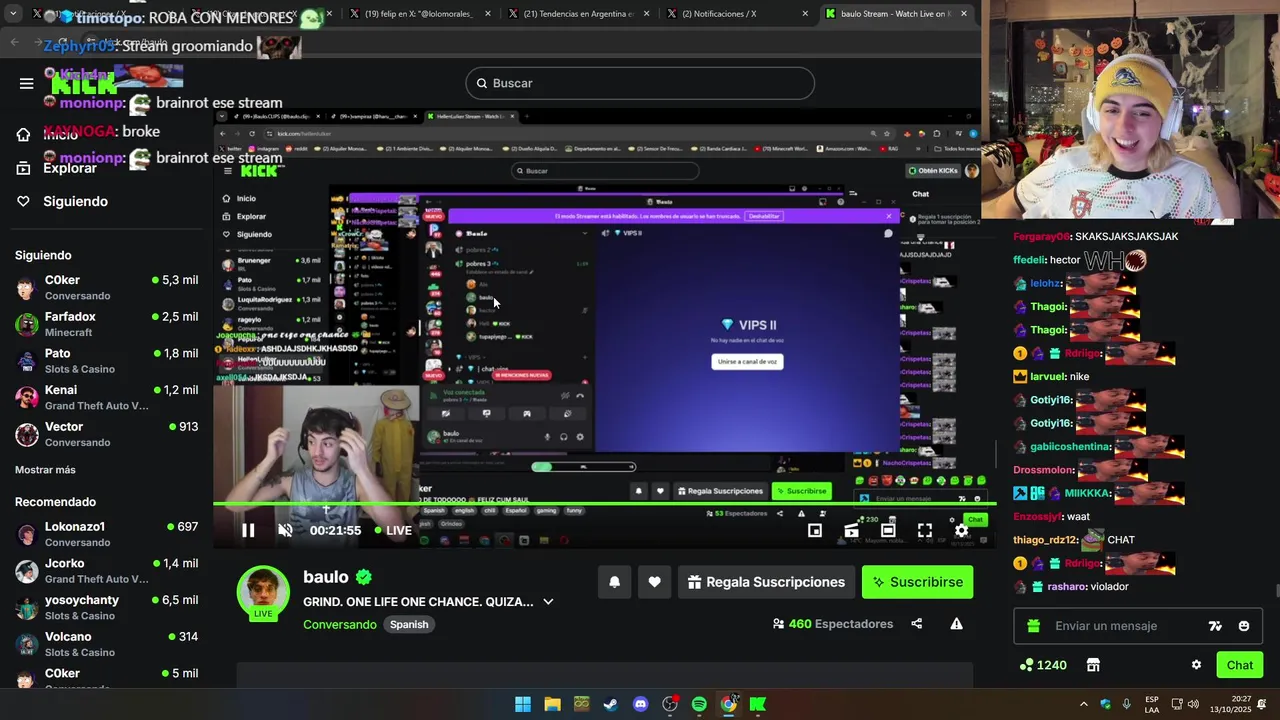1280x720 pixels.
Task: Click the Buscar search field
Action: coord(640,83)
